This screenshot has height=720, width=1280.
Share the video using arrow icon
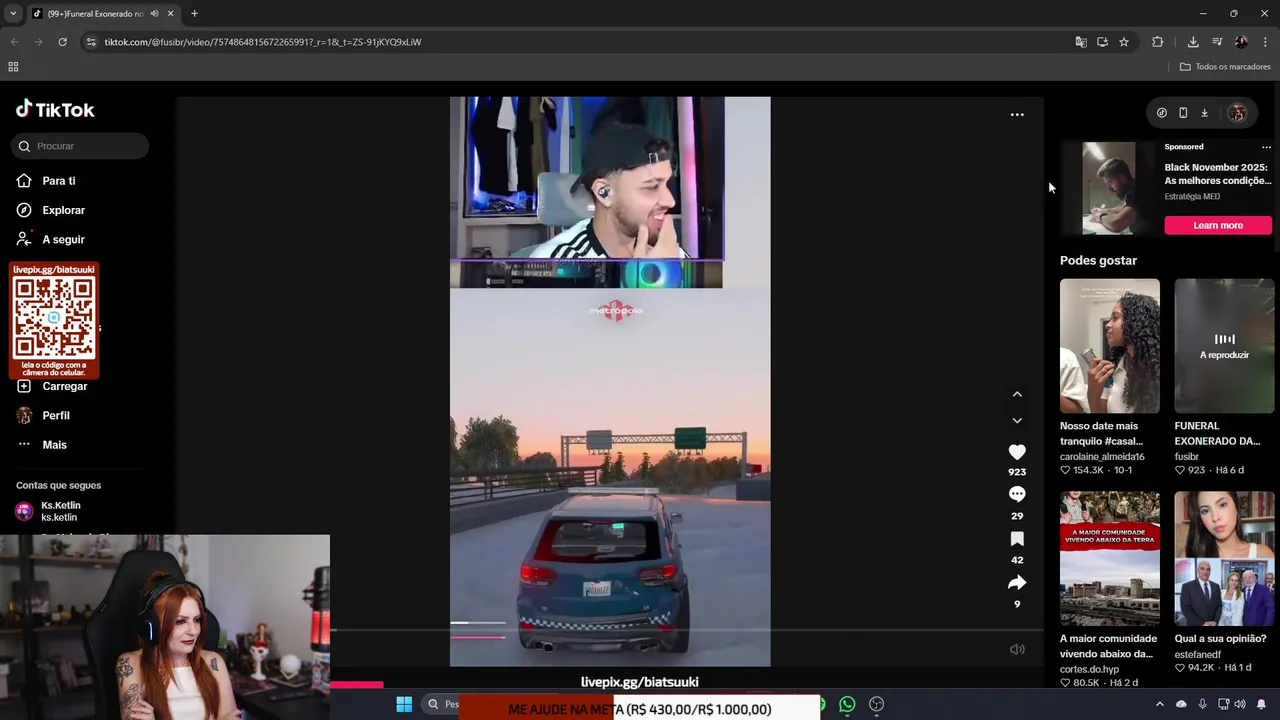[x=1017, y=583]
